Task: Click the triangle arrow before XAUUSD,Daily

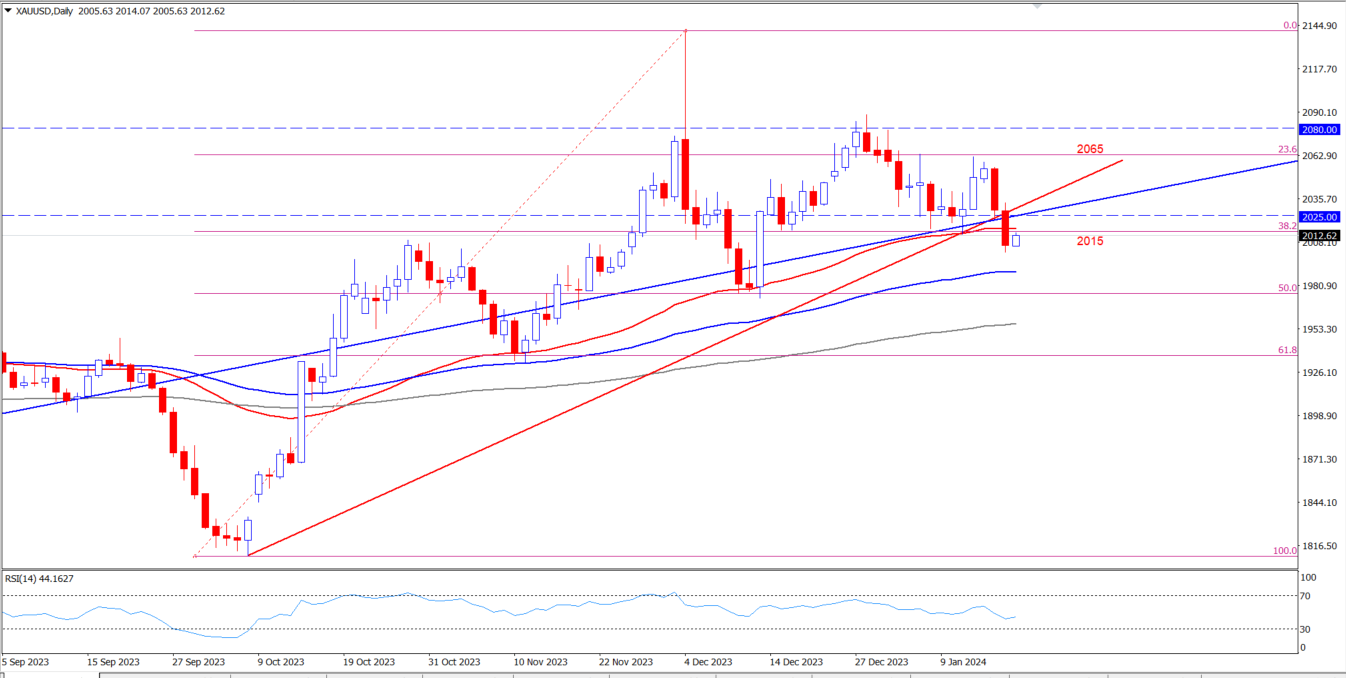Action: tap(8, 9)
